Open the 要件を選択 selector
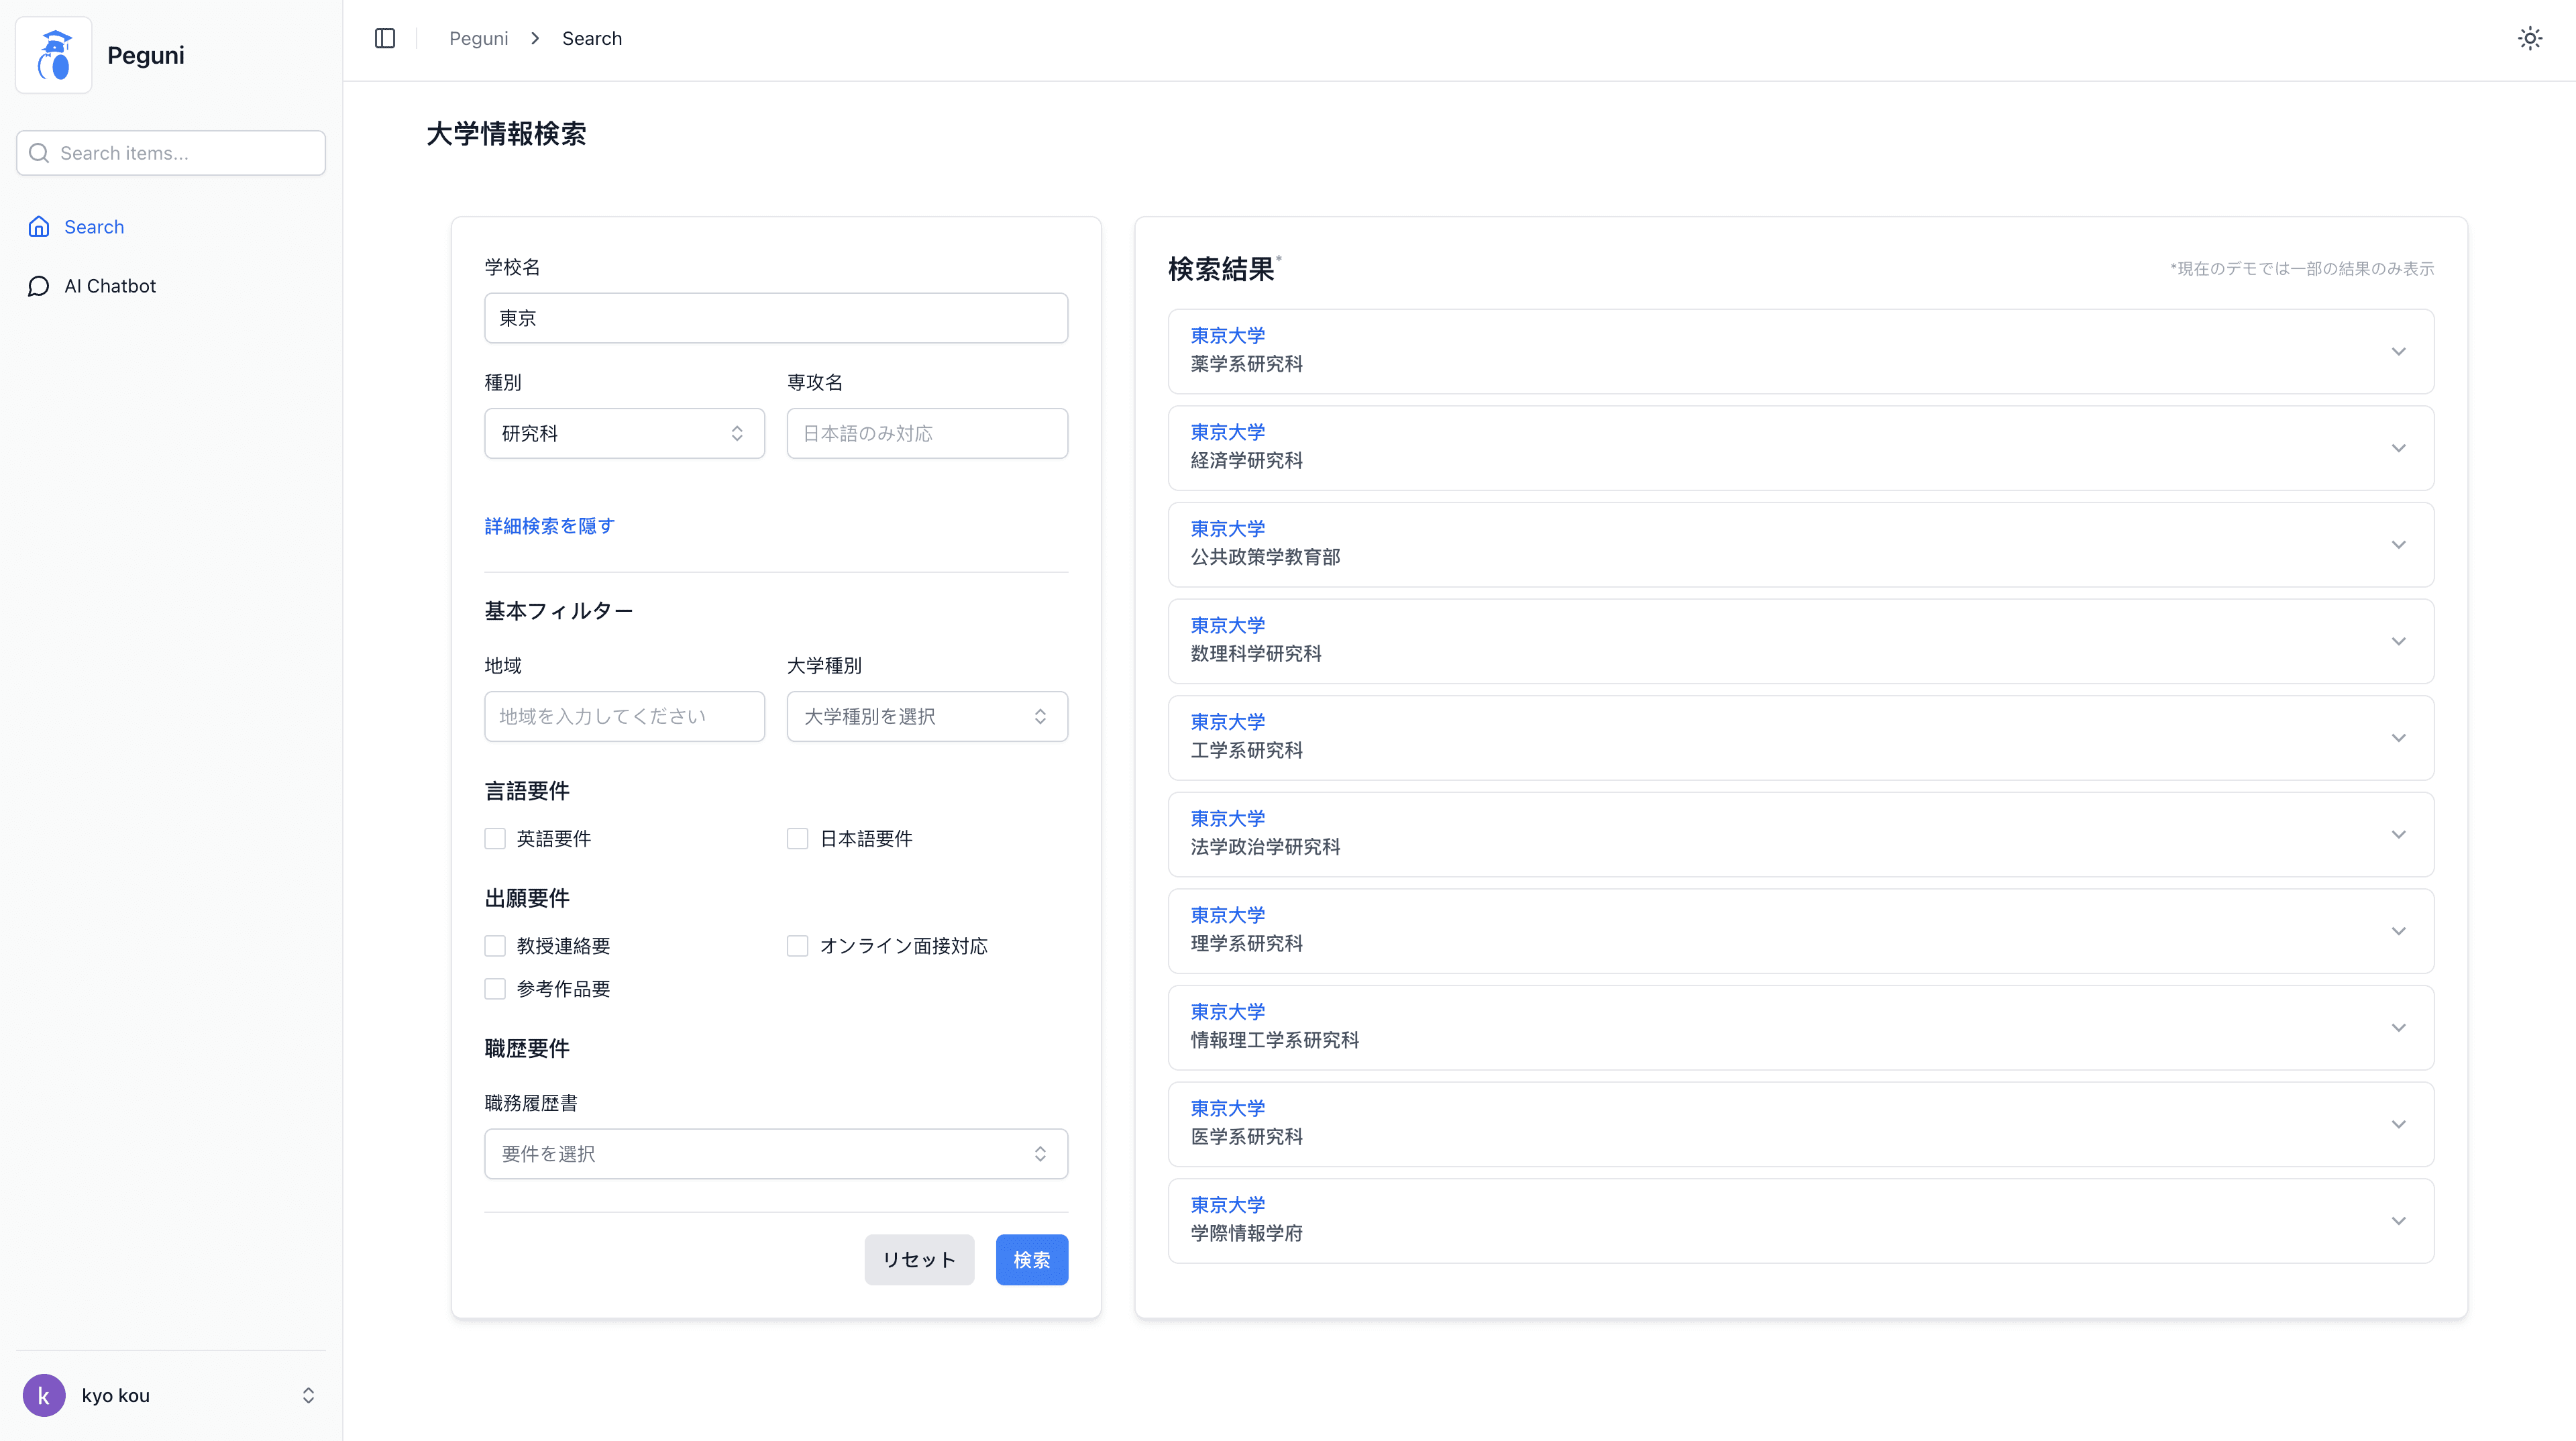2576x1441 pixels. 775,1153
